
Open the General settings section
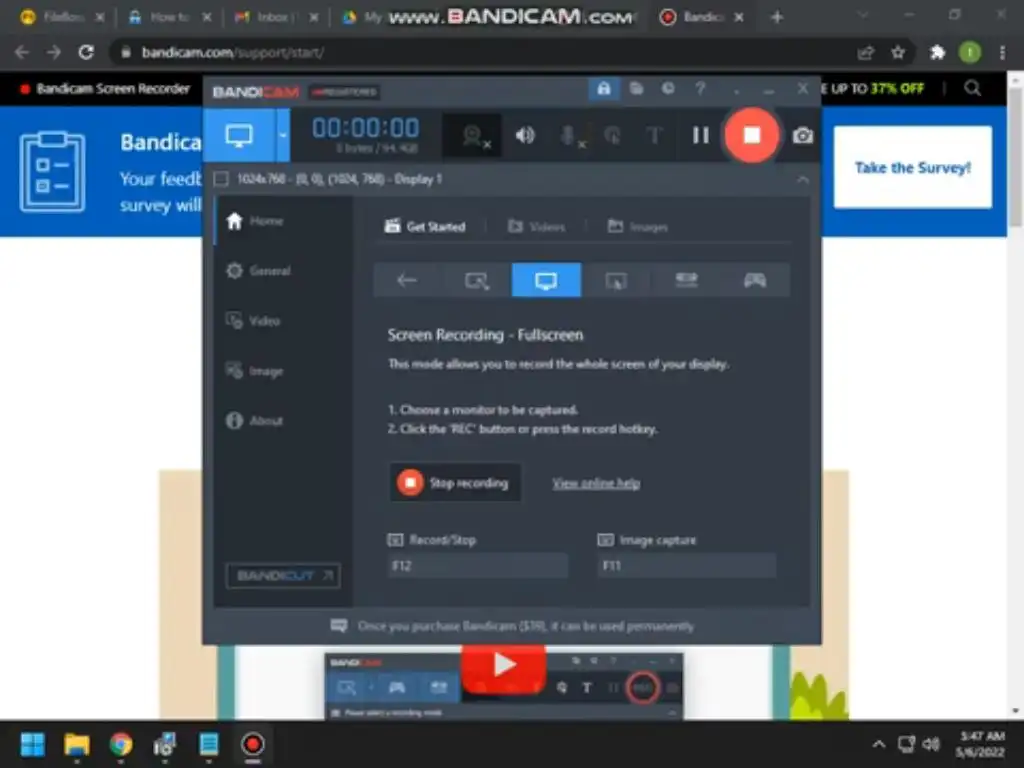pyautogui.click(x=259, y=271)
